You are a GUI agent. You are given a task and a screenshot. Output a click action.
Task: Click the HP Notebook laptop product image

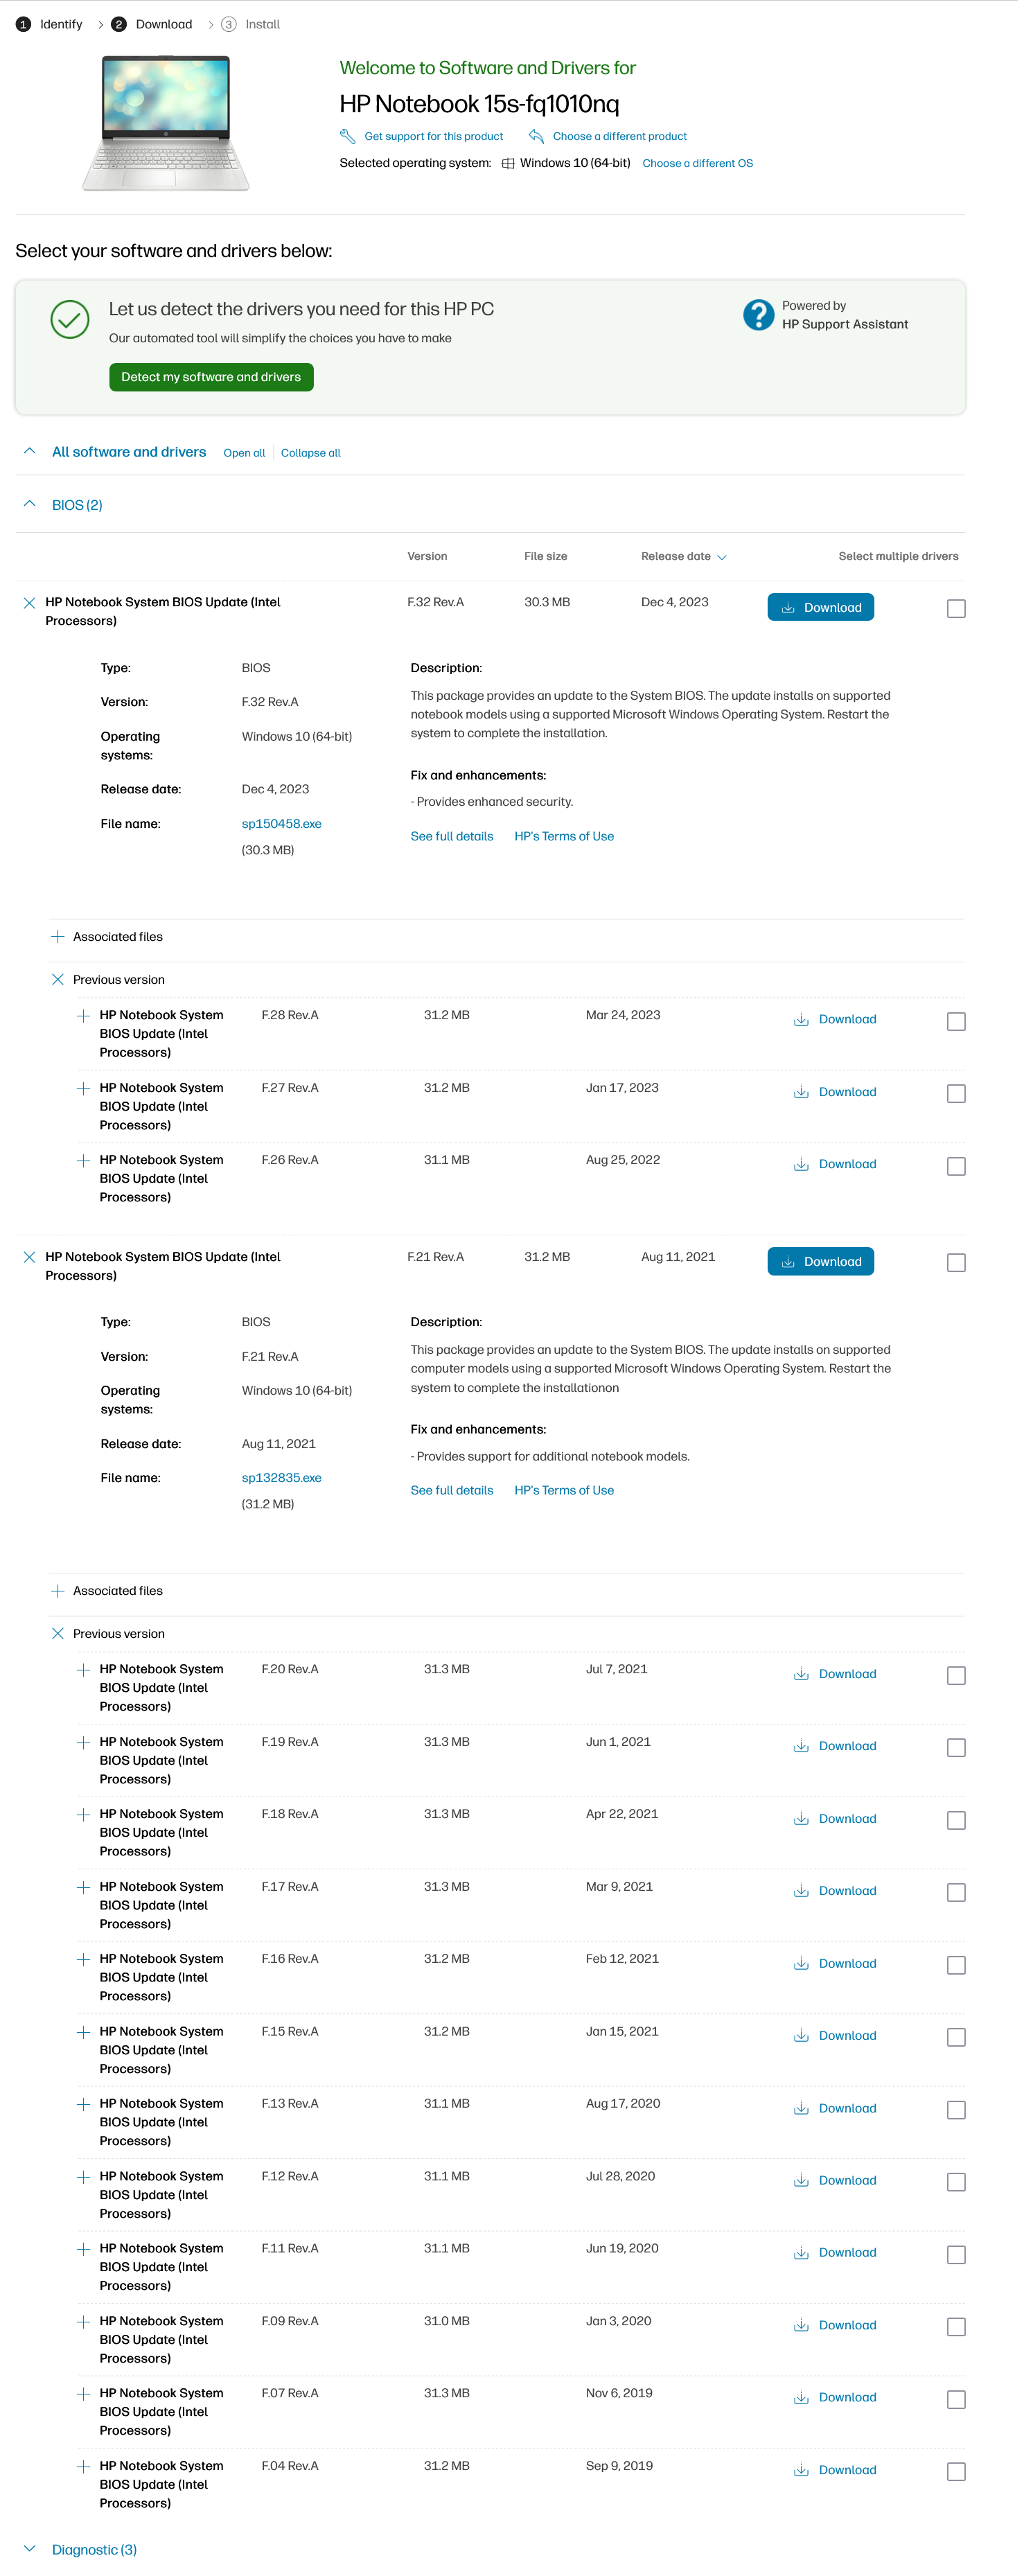coord(166,123)
